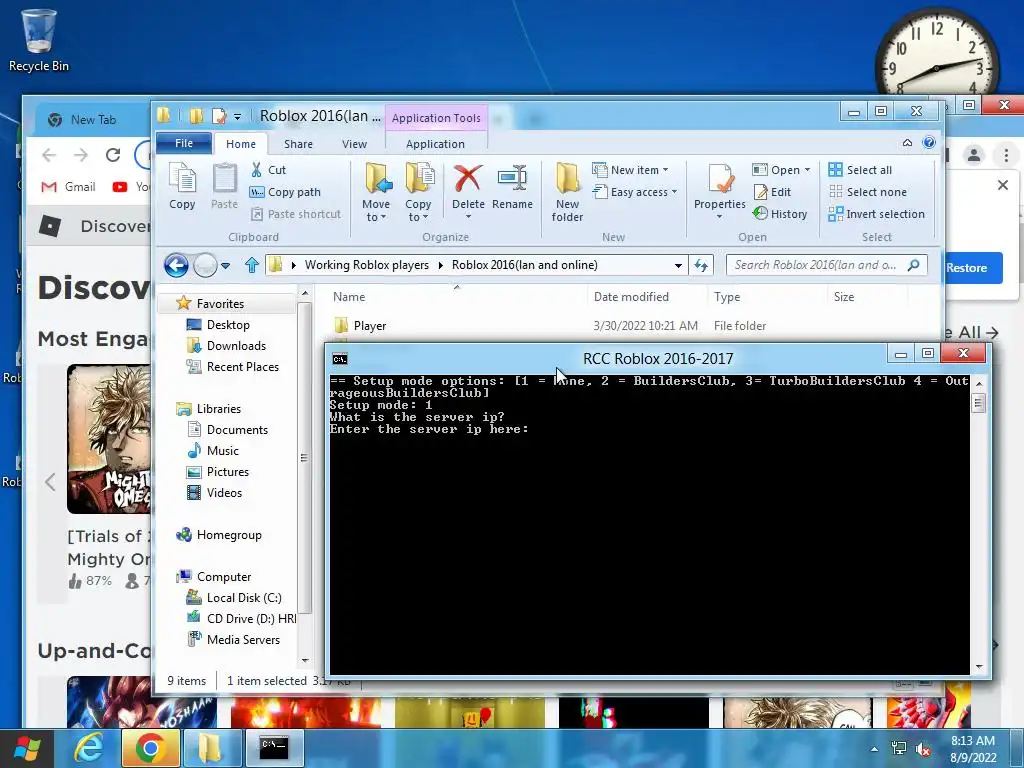
Task: Open Chrome profile avatar
Action: 974,155
